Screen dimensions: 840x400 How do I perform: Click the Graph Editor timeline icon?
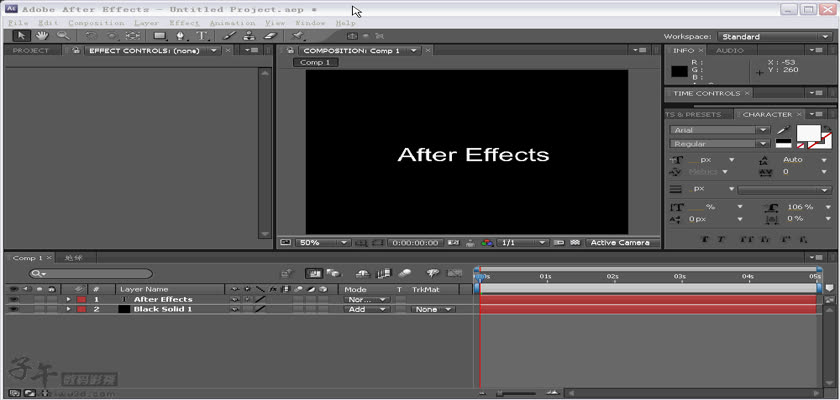(454, 274)
